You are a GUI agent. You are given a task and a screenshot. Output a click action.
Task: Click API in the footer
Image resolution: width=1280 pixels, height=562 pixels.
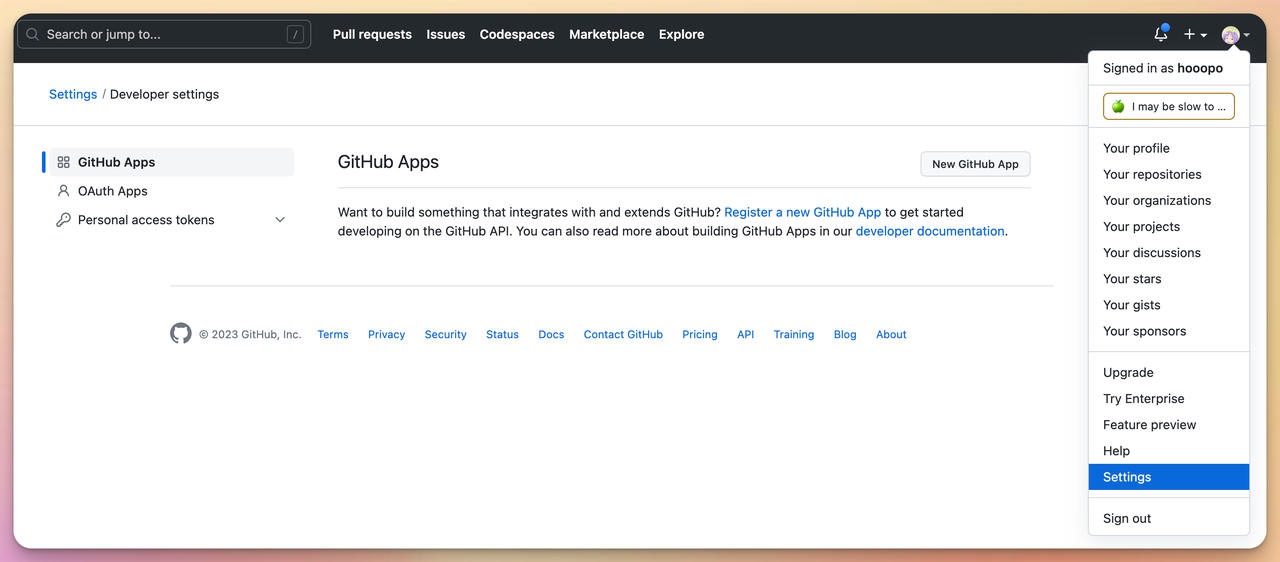point(745,335)
